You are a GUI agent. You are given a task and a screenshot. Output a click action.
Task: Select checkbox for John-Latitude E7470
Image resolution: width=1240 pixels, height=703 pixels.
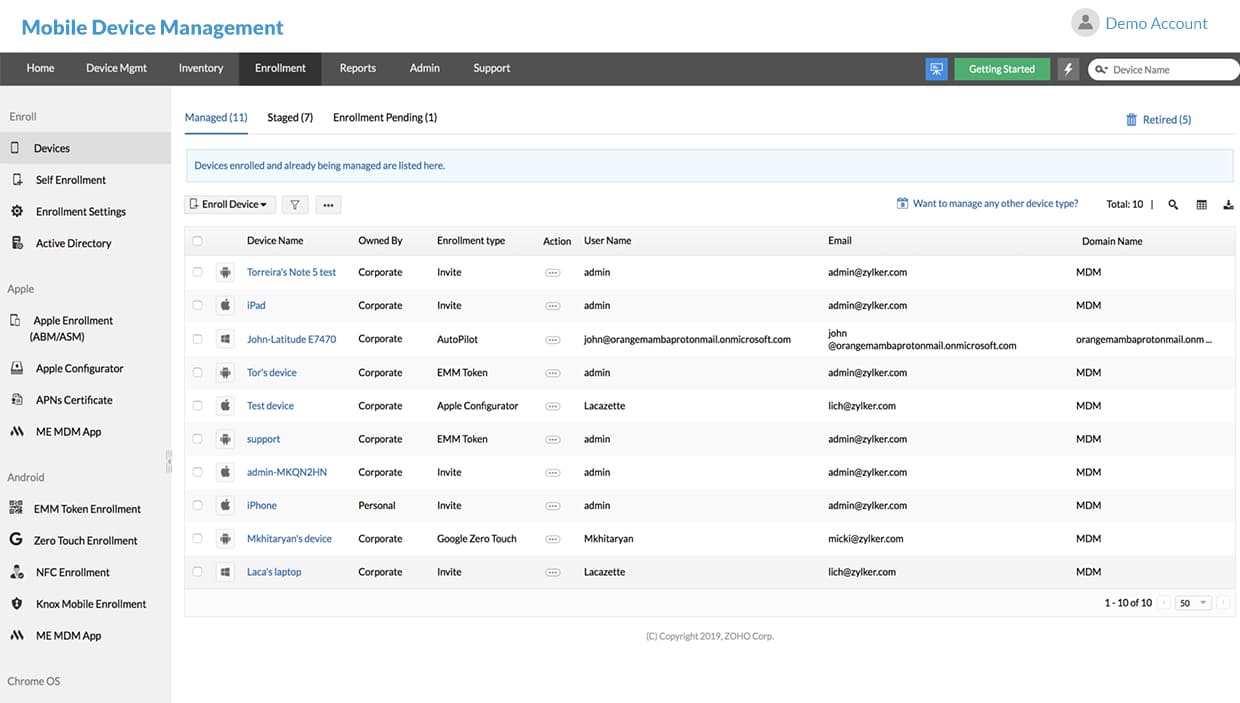(x=197, y=339)
